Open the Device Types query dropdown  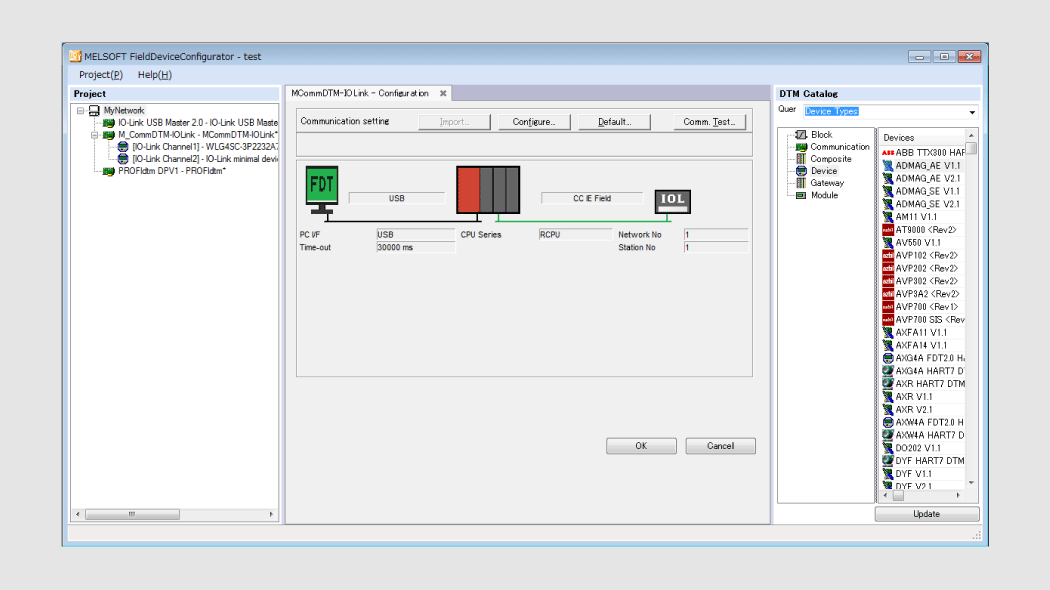[x=971, y=112]
